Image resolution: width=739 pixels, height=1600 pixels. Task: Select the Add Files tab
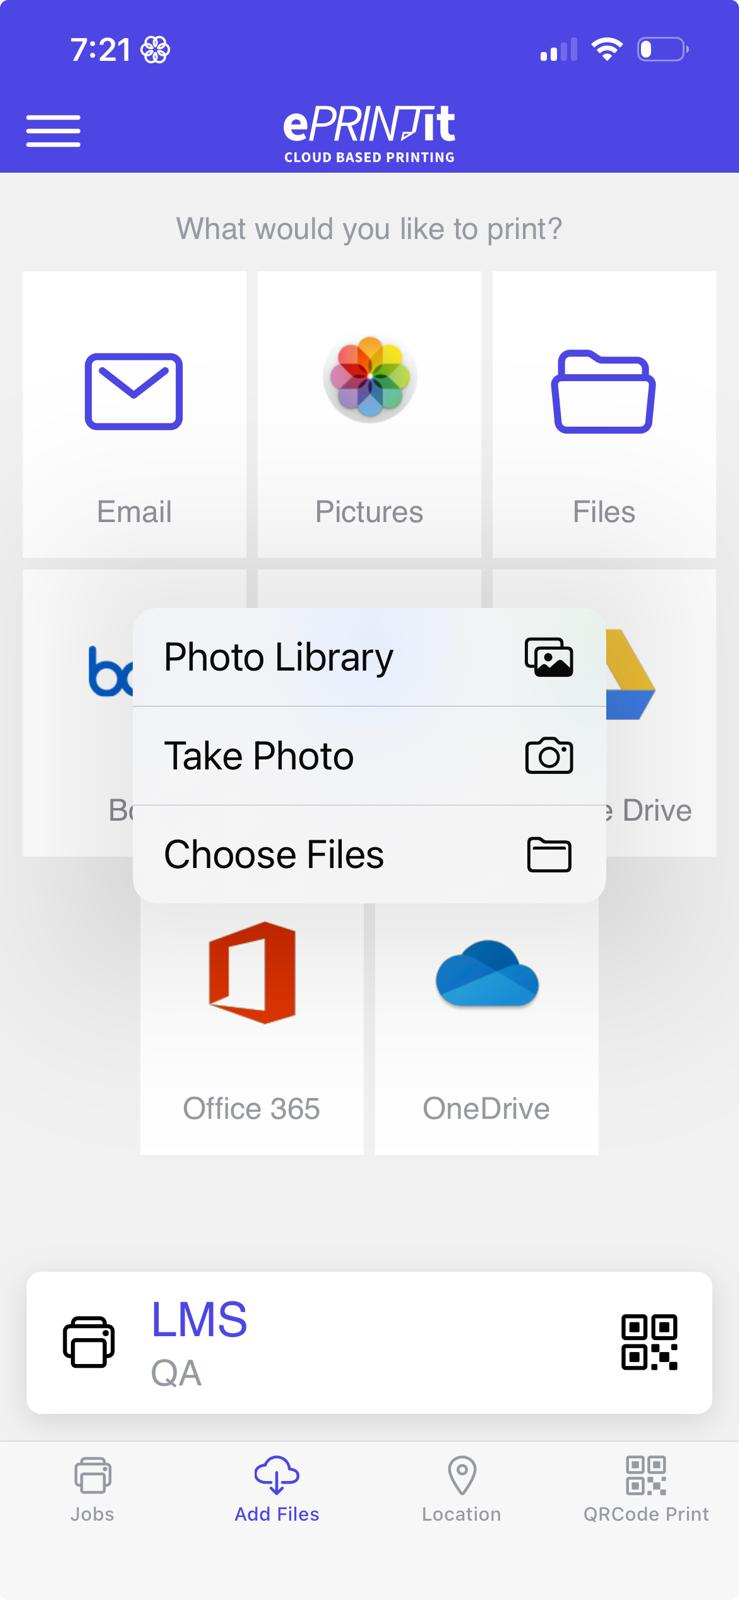(x=277, y=1490)
